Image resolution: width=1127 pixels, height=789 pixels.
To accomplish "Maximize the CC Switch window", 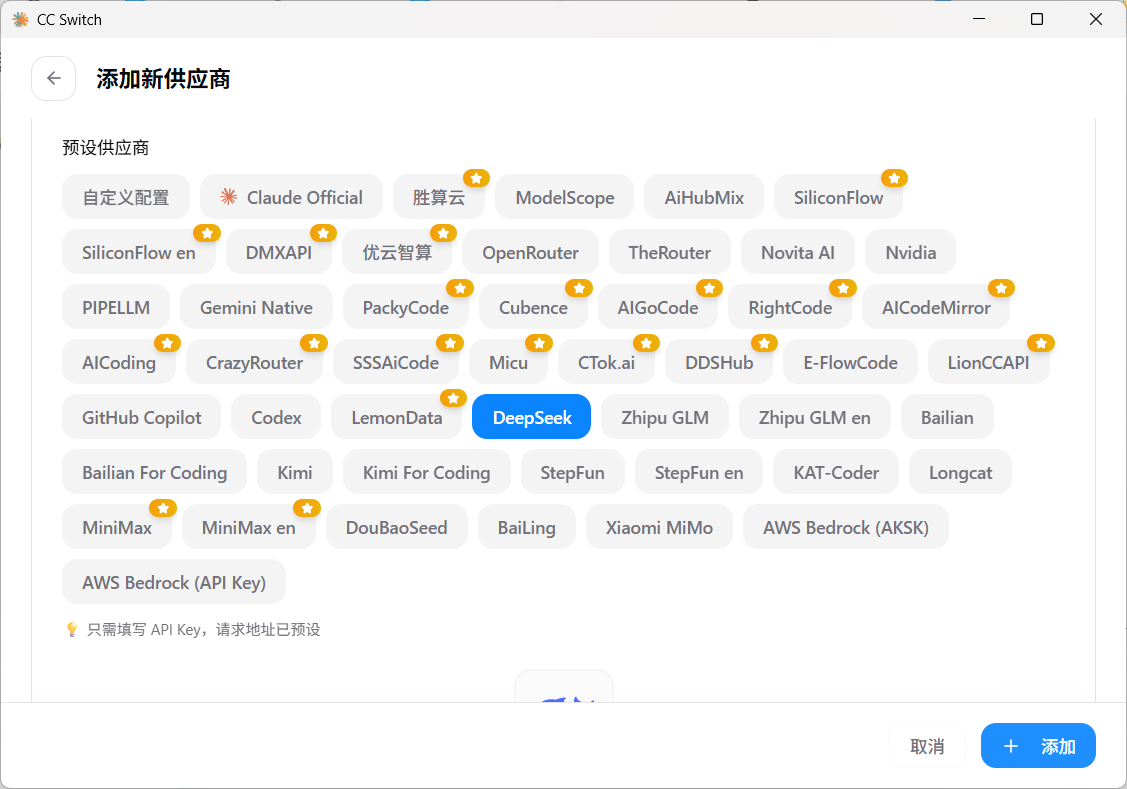I will tap(1036, 19).
